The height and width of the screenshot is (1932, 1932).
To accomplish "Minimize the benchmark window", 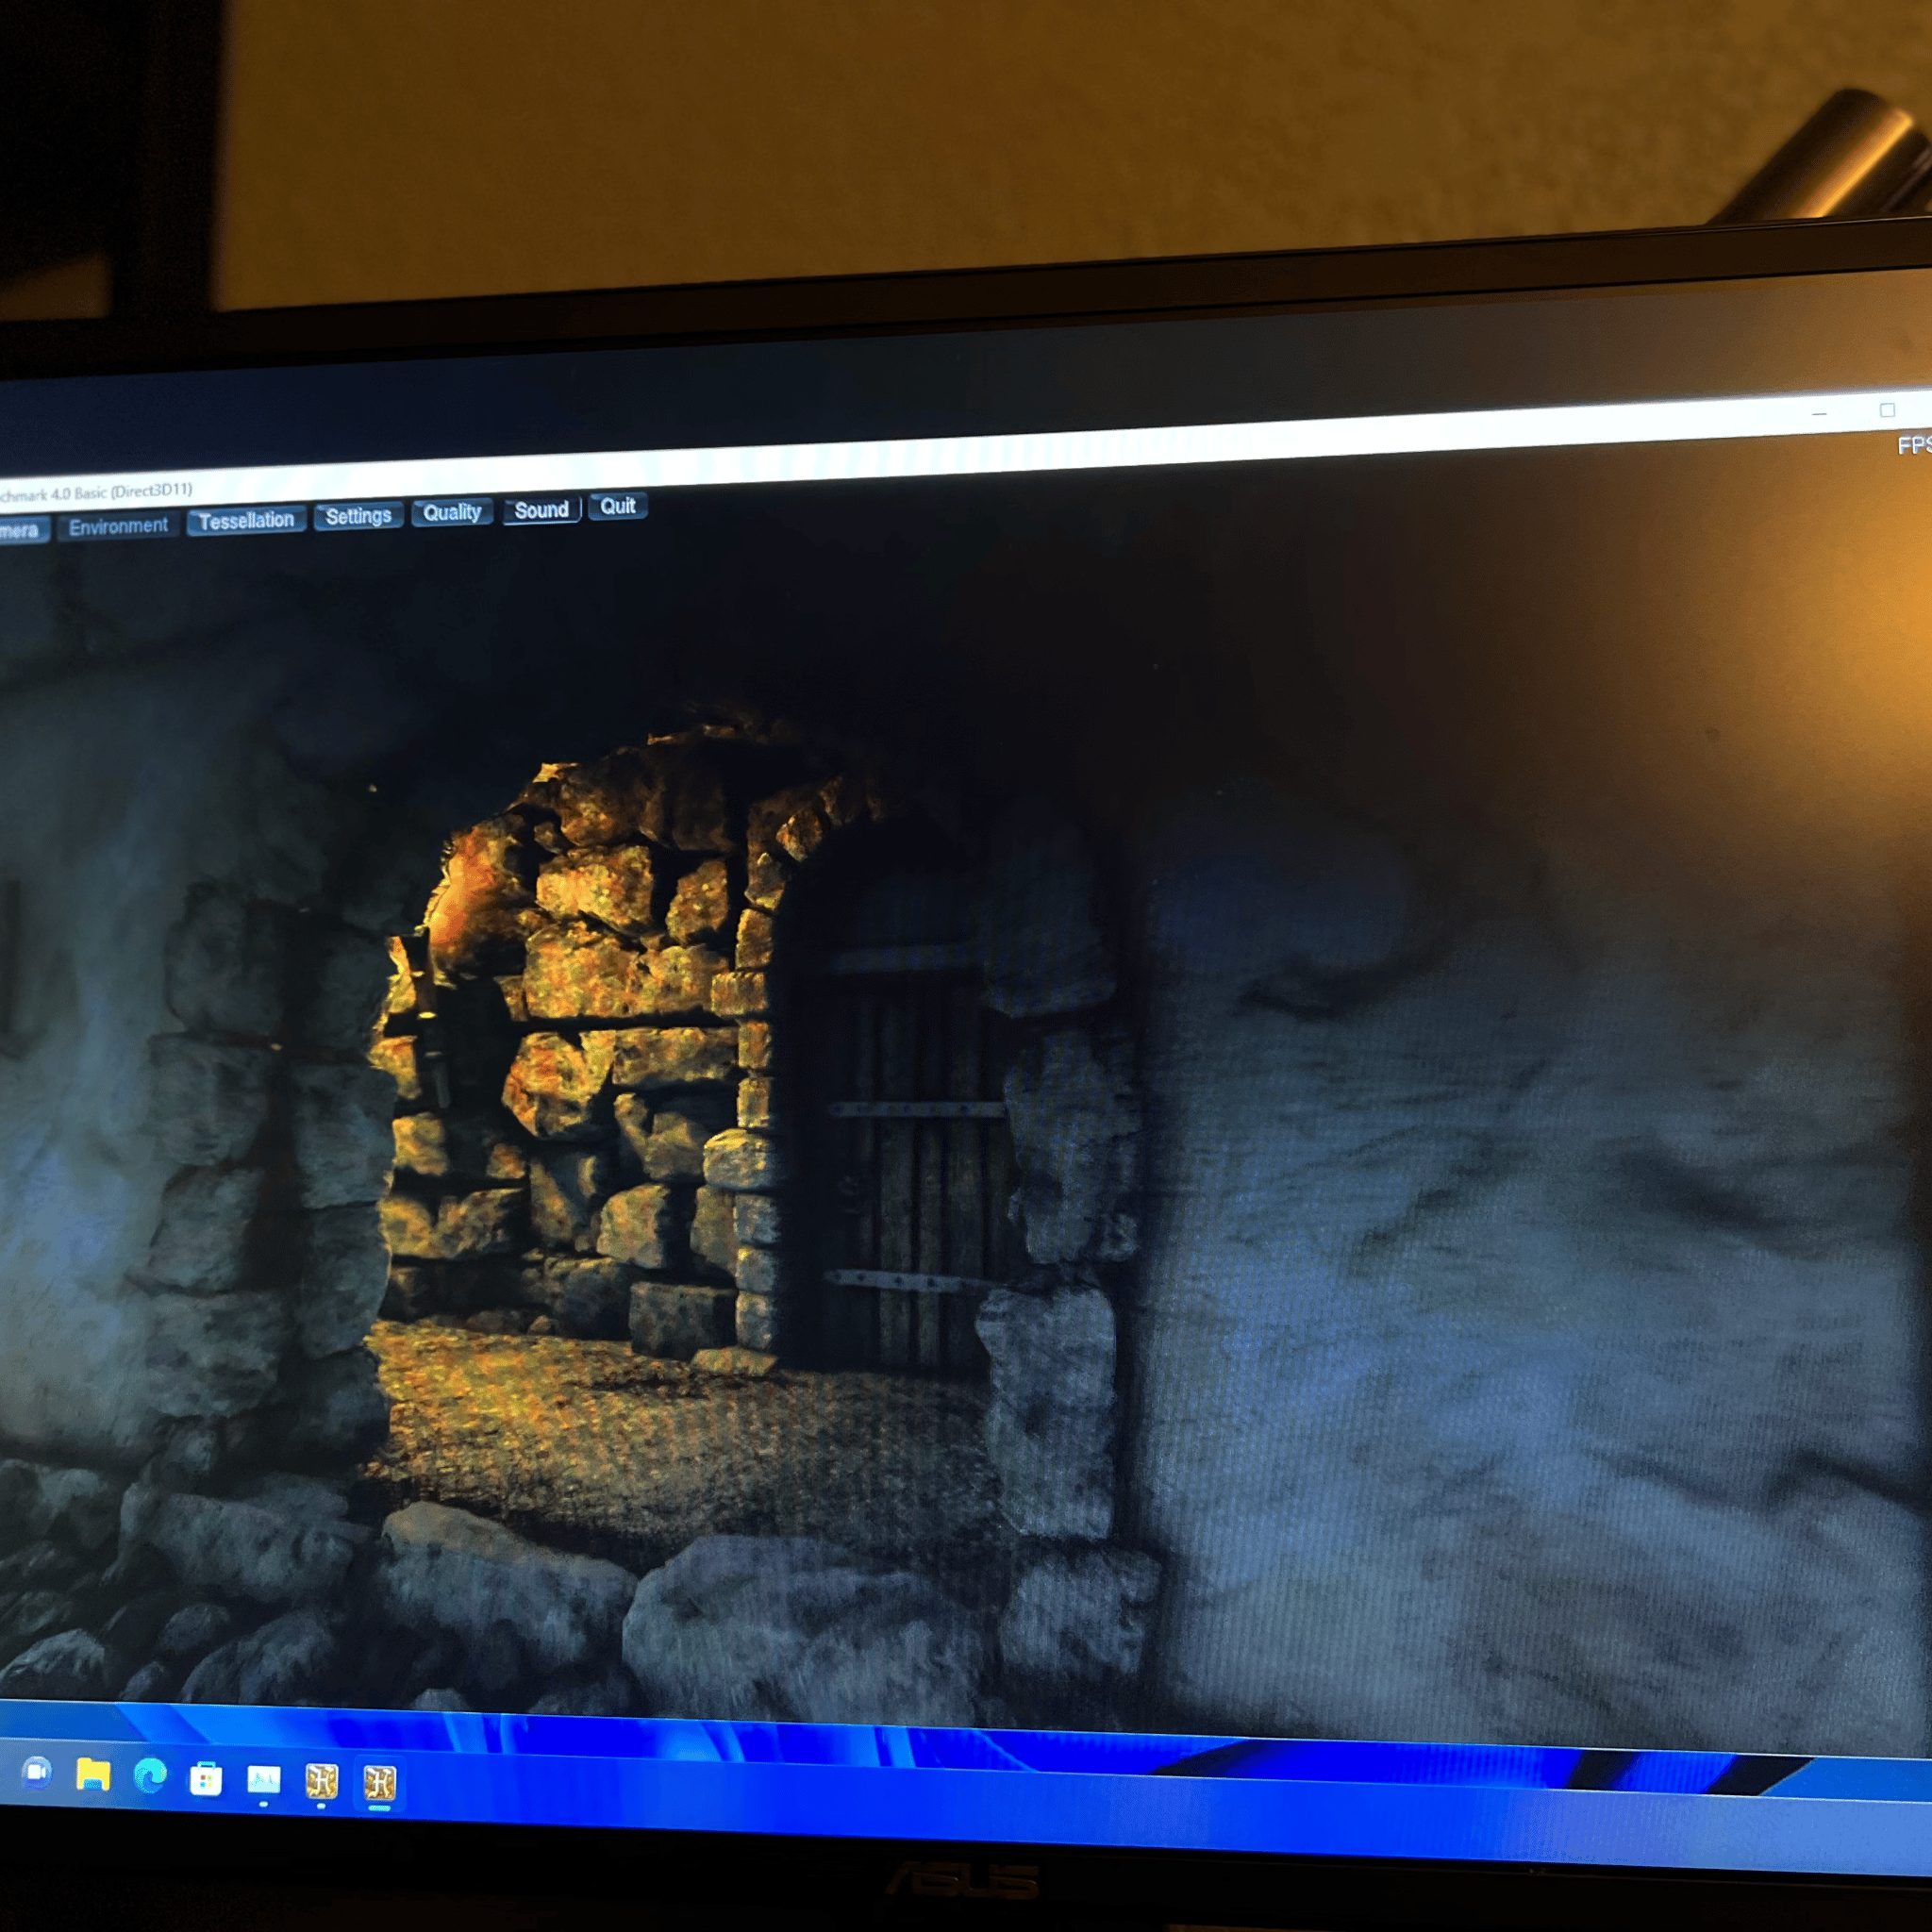I will click(x=1819, y=413).
